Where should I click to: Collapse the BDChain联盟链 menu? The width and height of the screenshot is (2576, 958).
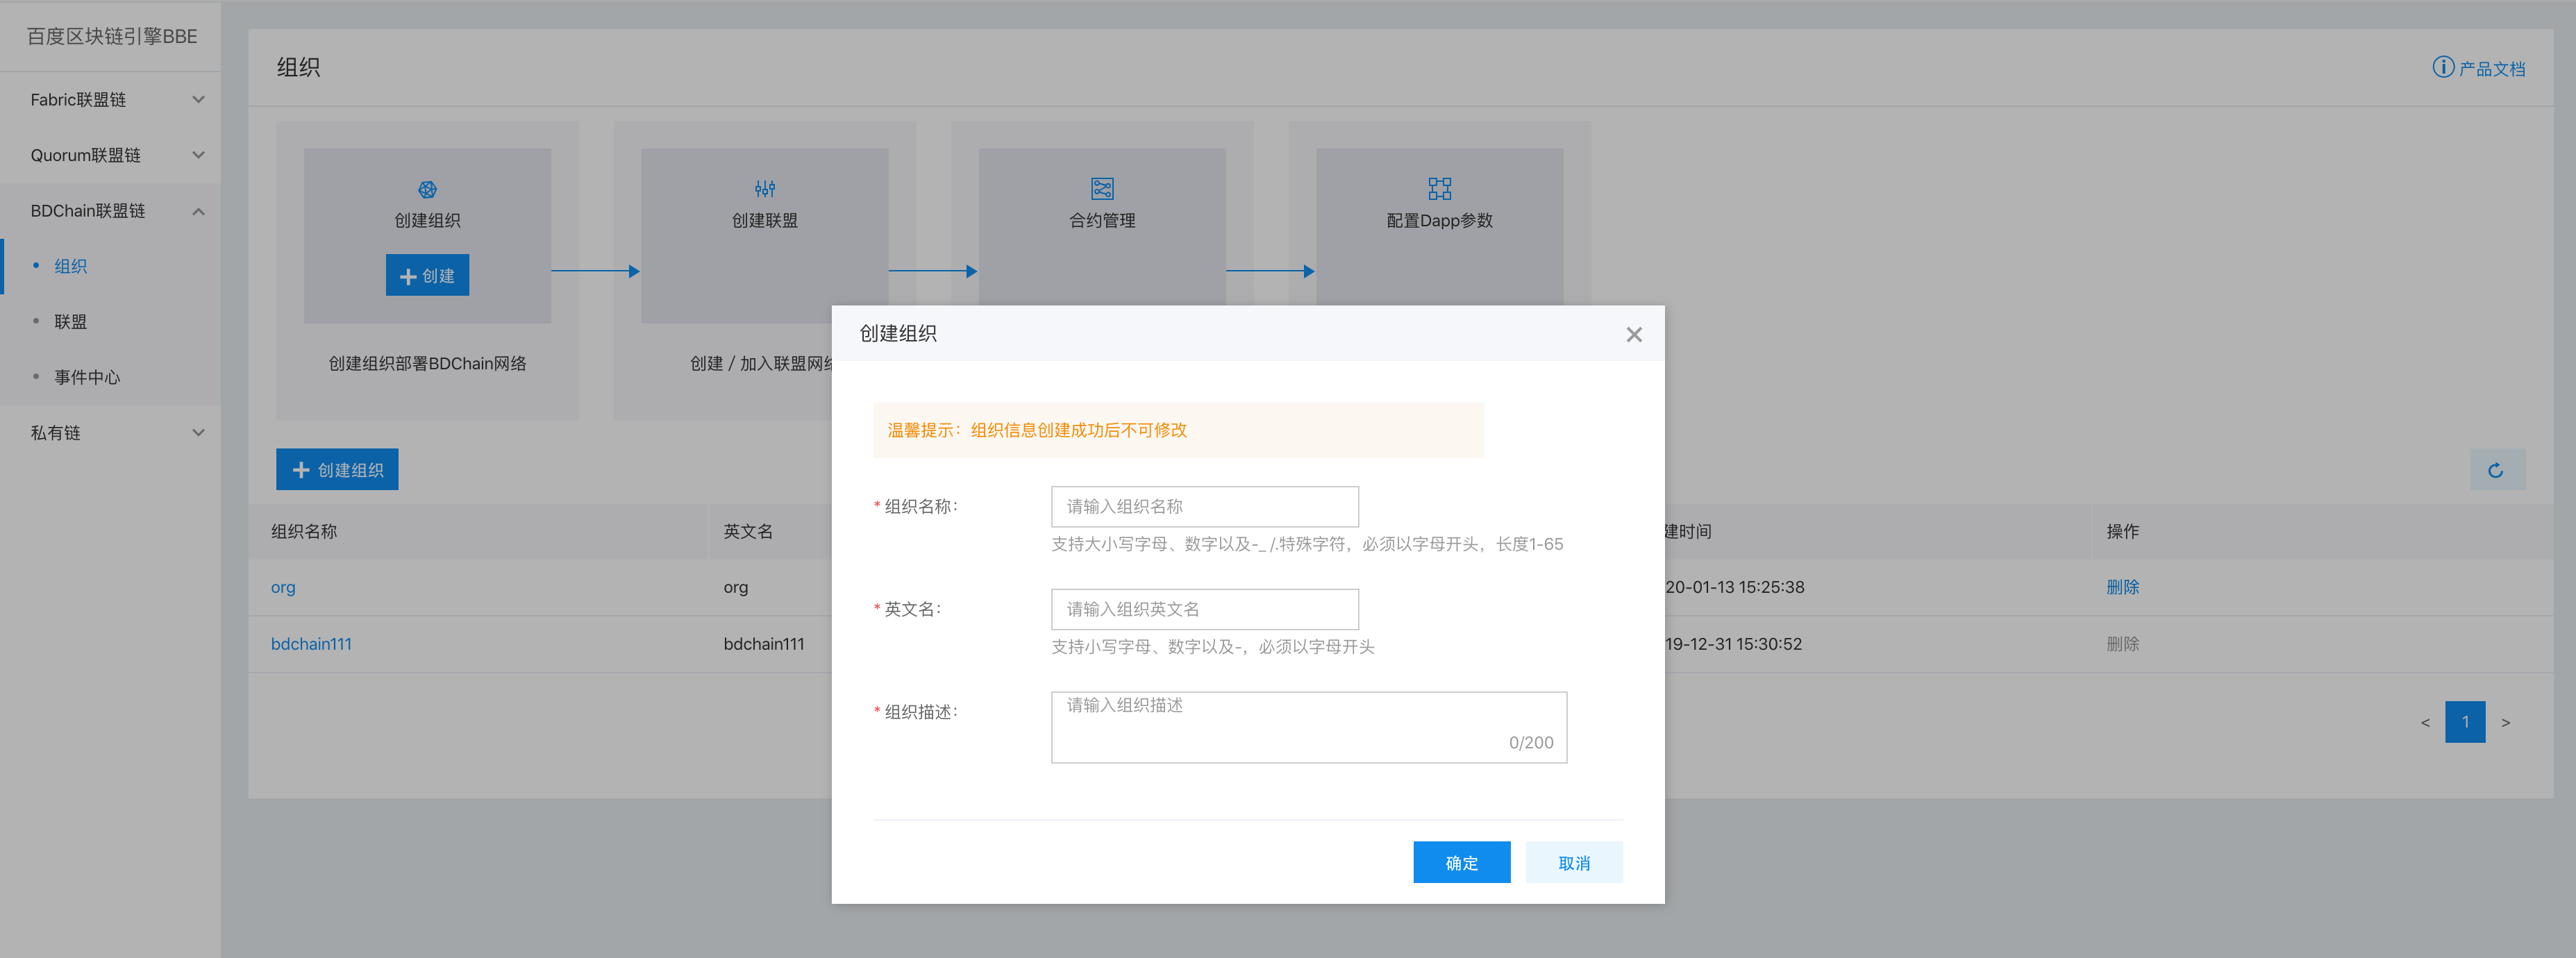tap(110, 211)
